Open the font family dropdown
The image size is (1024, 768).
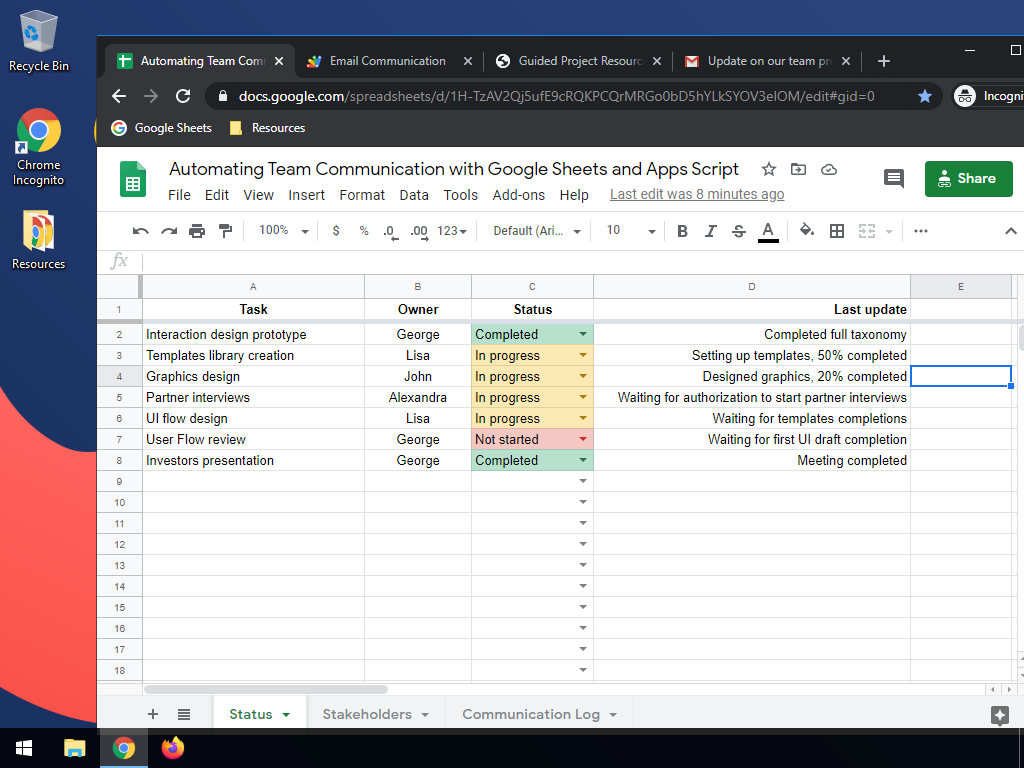pos(537,231)
